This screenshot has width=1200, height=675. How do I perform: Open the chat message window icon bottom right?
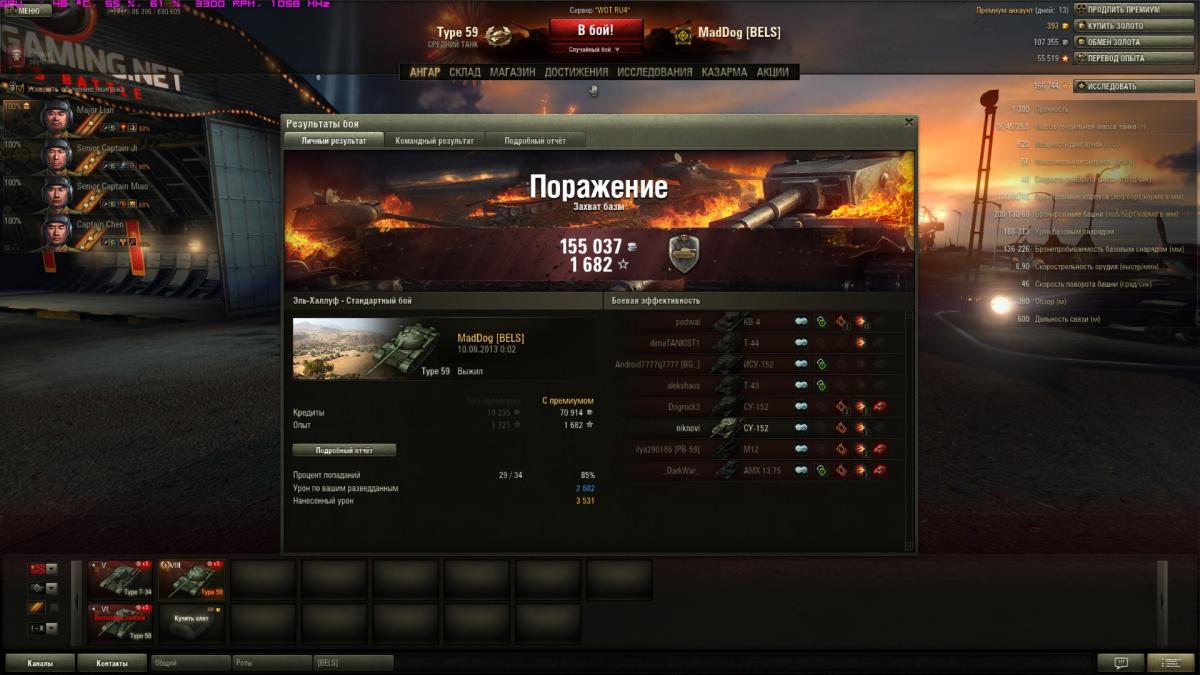(1121, 662)
